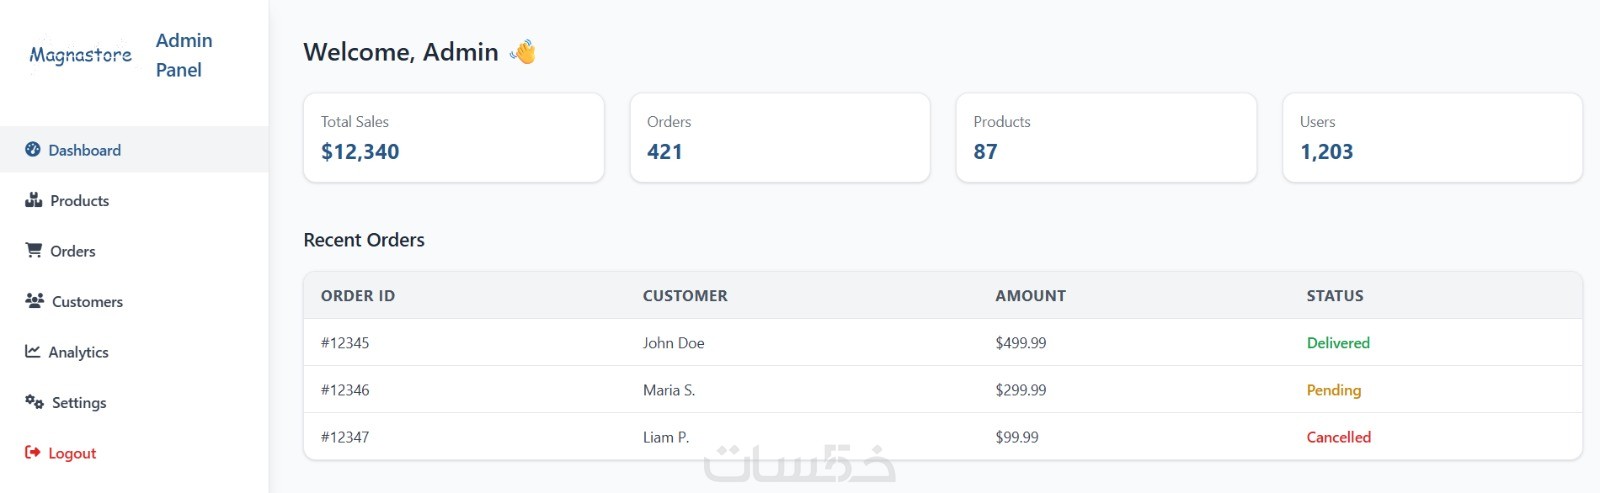The image size is (1600, 493).
Task: Click the Customers people icon
Action: tap(34, 301)
